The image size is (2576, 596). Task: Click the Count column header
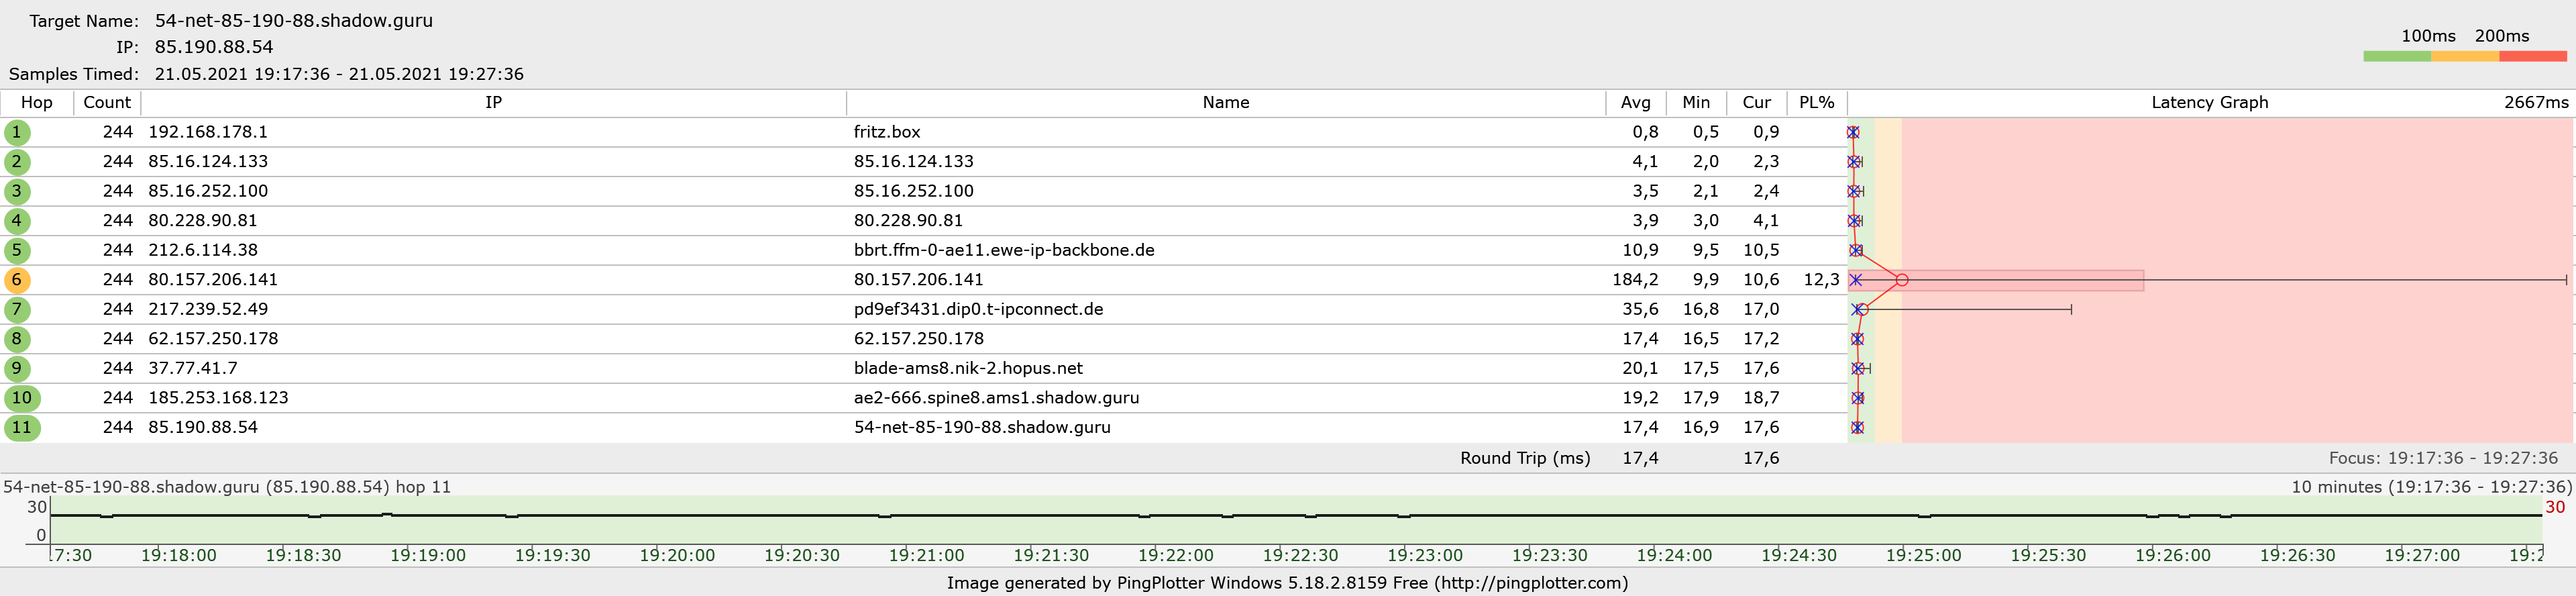(x=107, y=103)
